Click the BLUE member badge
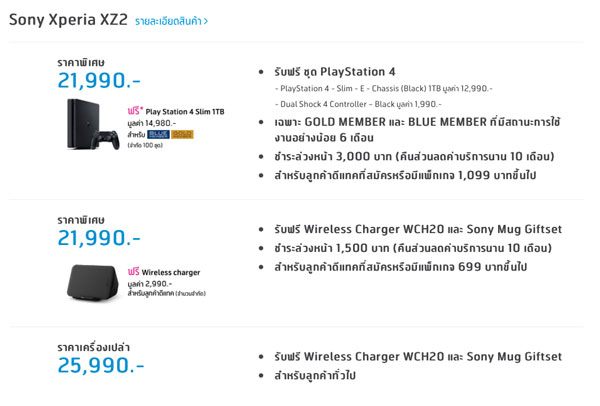Viewport: 600px width, 406px height. (158, 134)
